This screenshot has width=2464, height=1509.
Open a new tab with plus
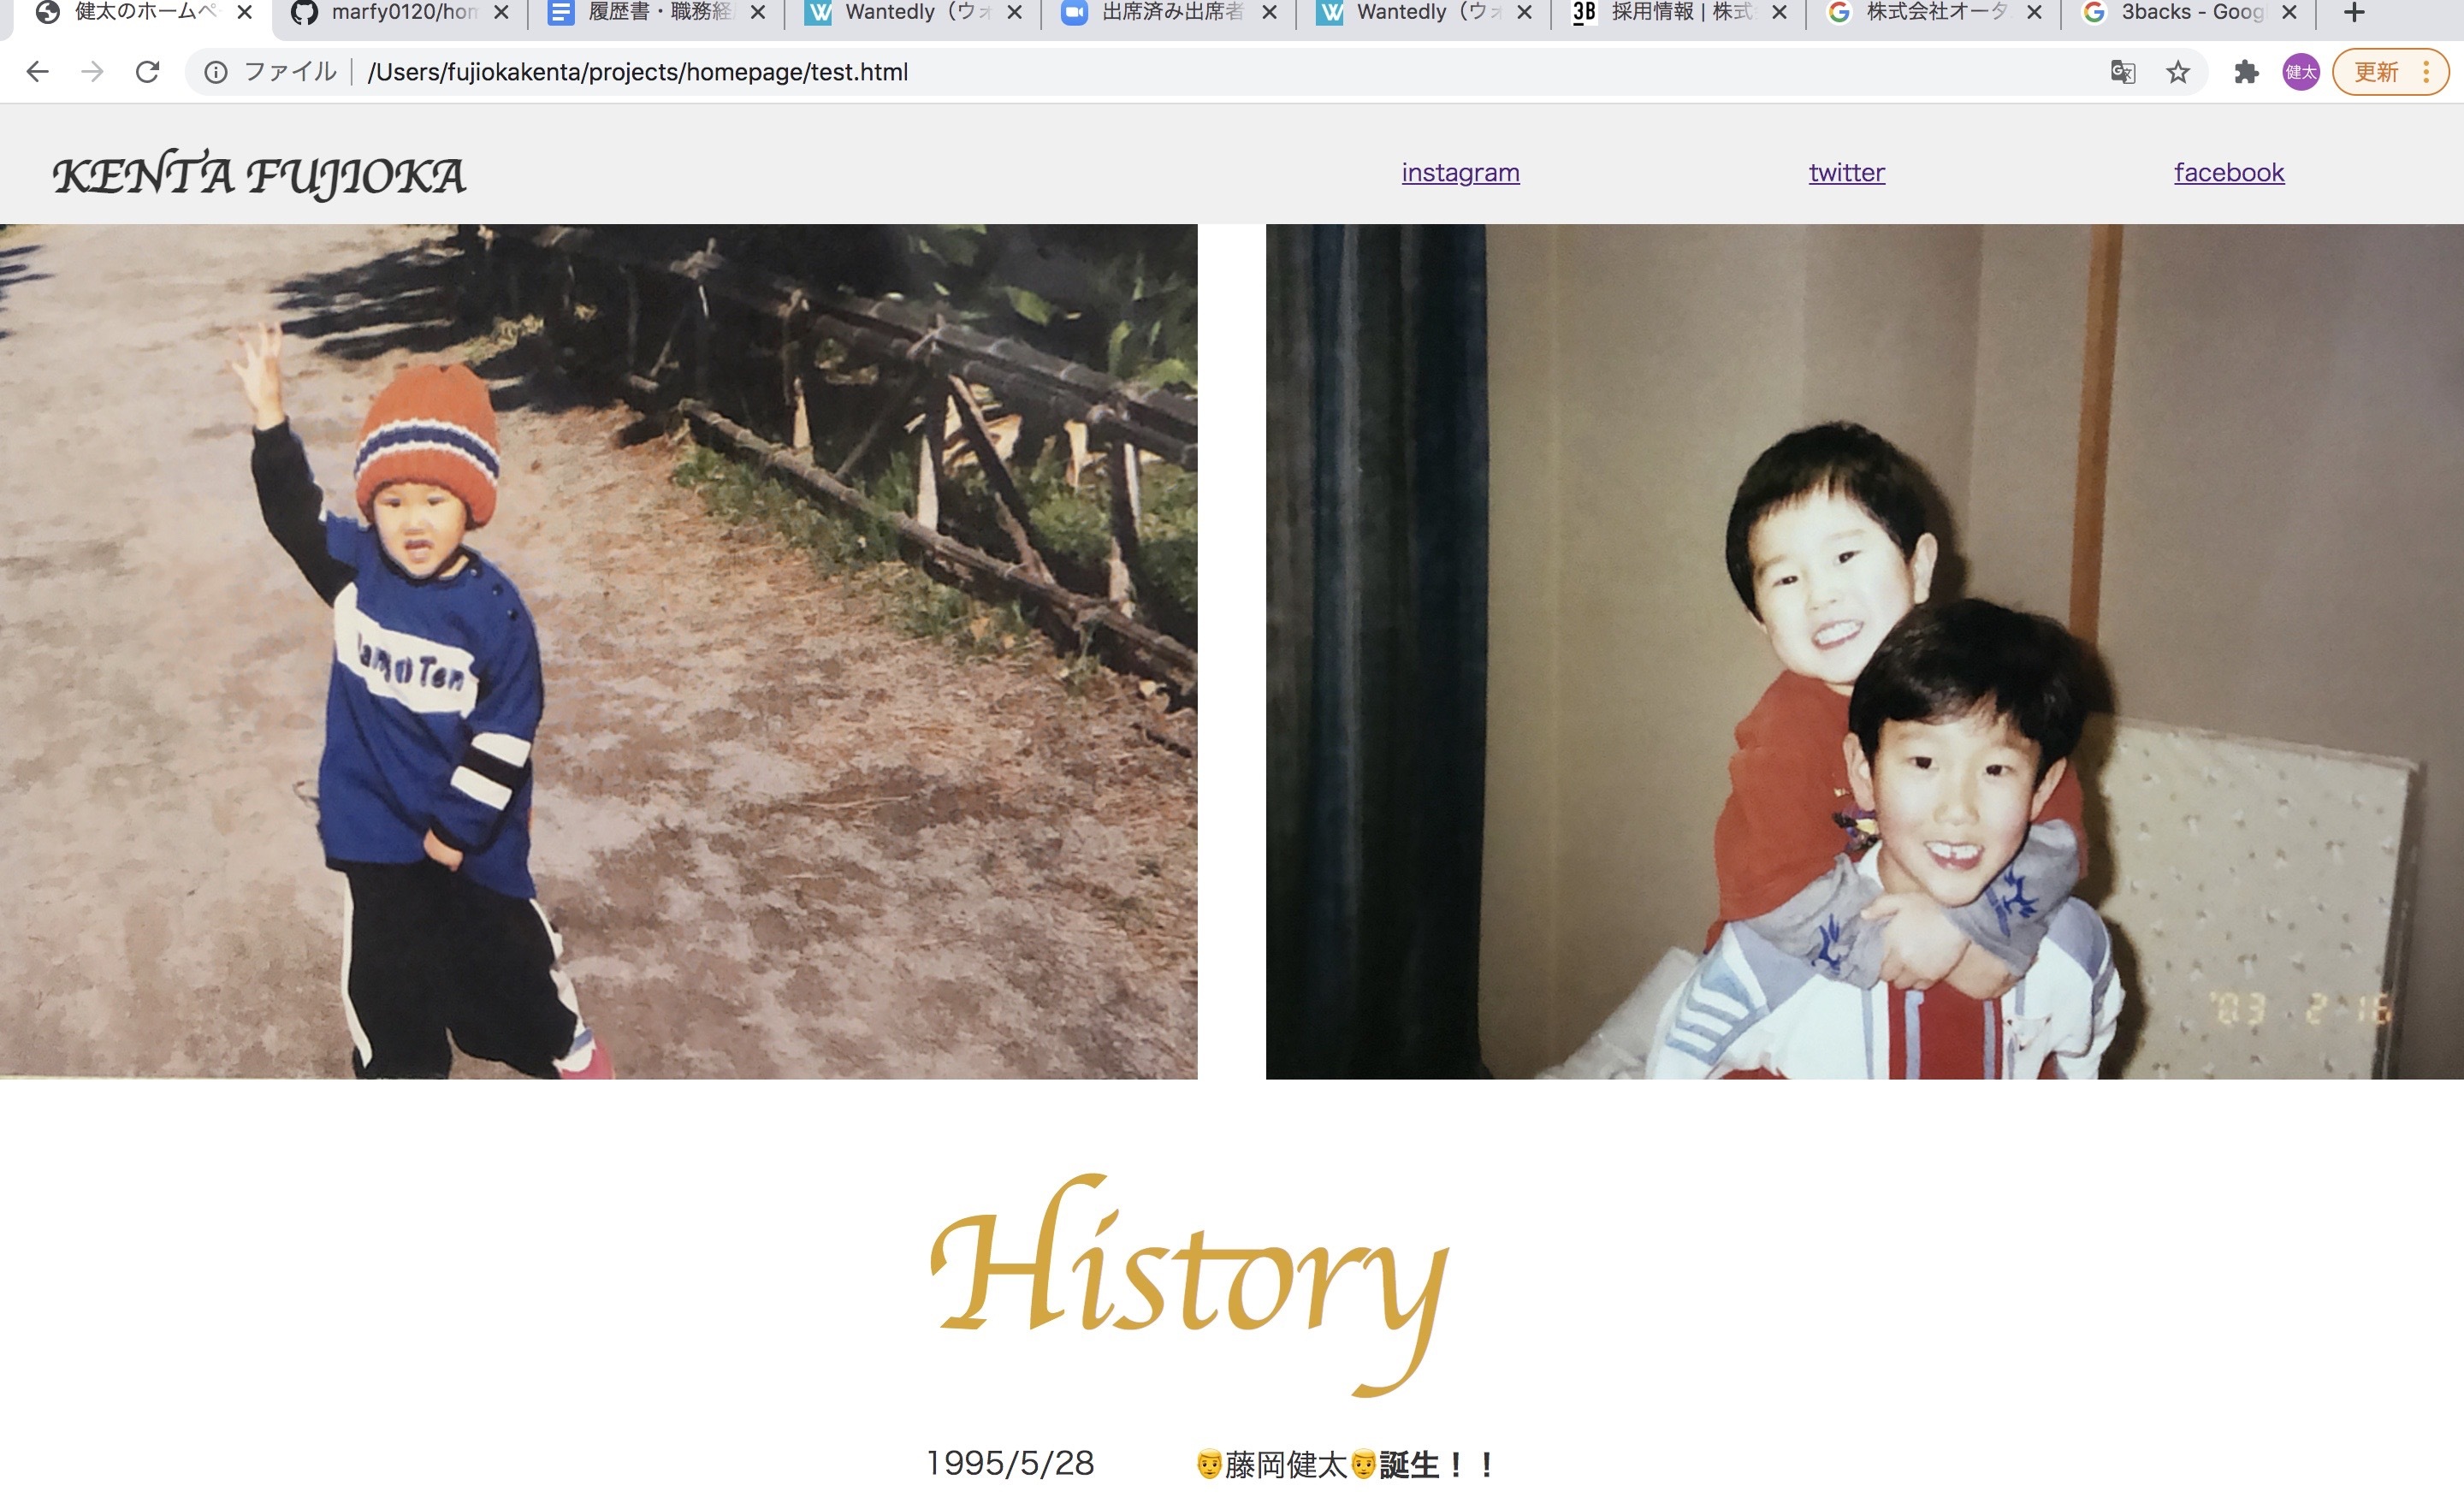coord(2354,13)
